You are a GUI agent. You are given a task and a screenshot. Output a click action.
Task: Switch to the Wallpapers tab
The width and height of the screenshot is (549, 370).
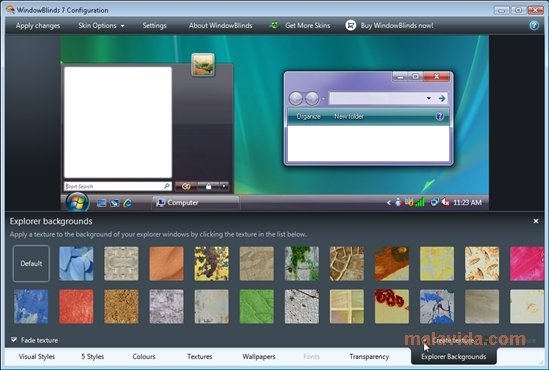(x=259, y=357)
